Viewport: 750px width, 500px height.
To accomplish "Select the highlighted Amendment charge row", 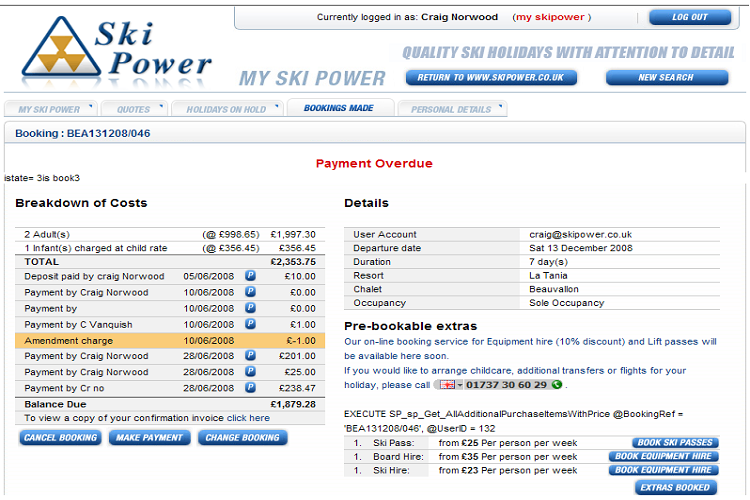I will [x=170, y=341].
